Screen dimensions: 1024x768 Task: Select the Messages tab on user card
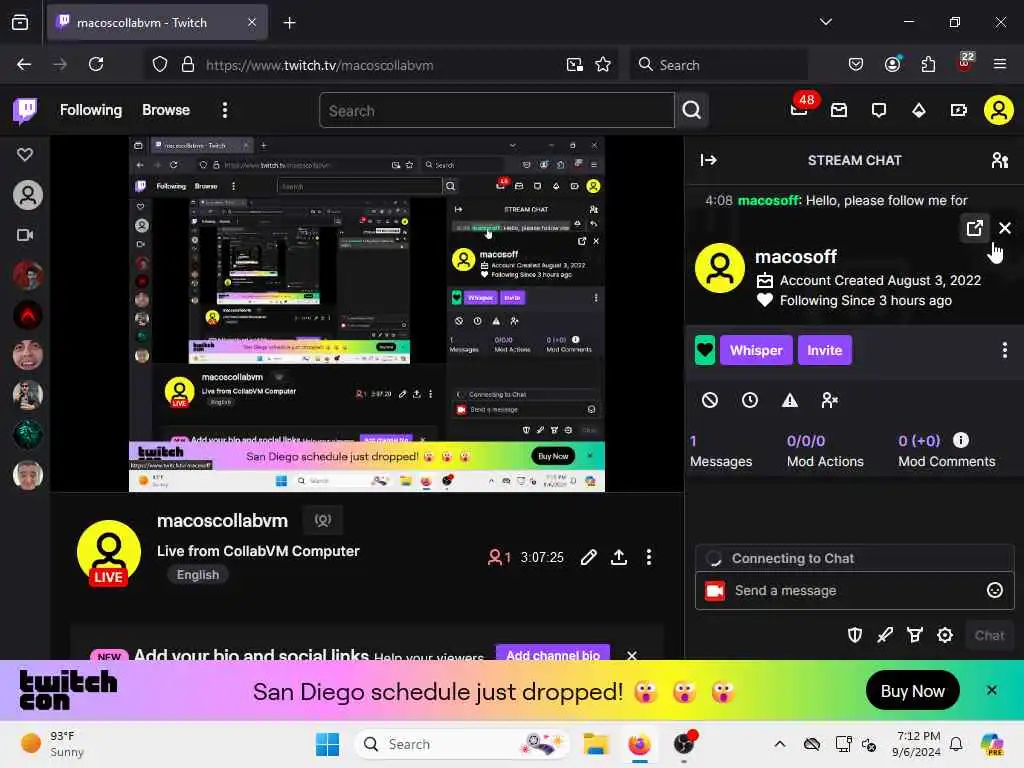tap(721, 451)
